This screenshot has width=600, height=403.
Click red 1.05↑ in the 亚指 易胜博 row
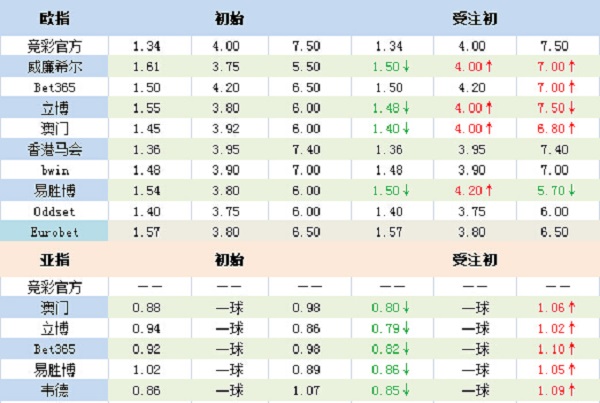click(556, 370)
